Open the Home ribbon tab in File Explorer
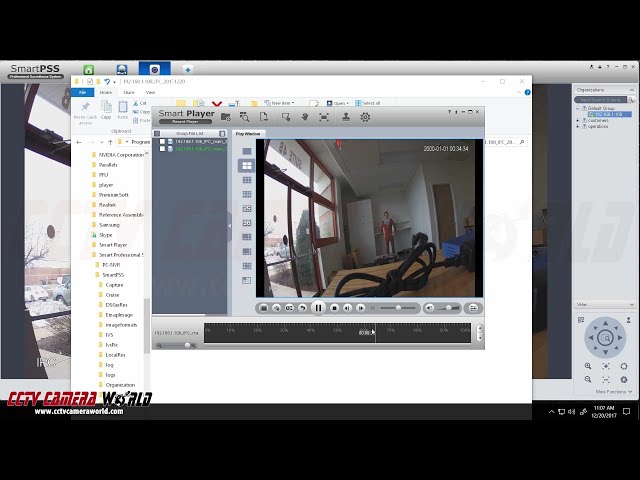Screen dimensions: 640x480 [x=106, y=92]
